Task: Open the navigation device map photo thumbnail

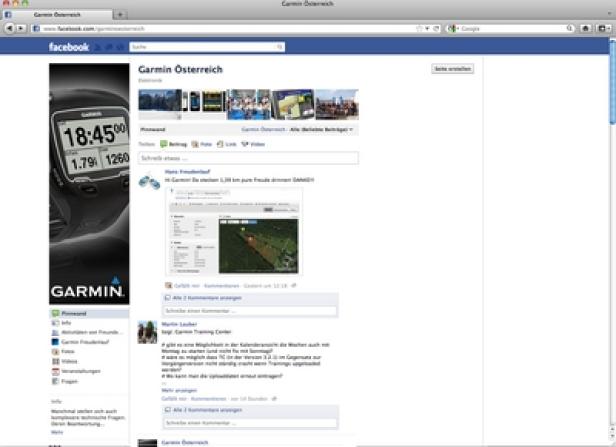Action: point(293,104)
